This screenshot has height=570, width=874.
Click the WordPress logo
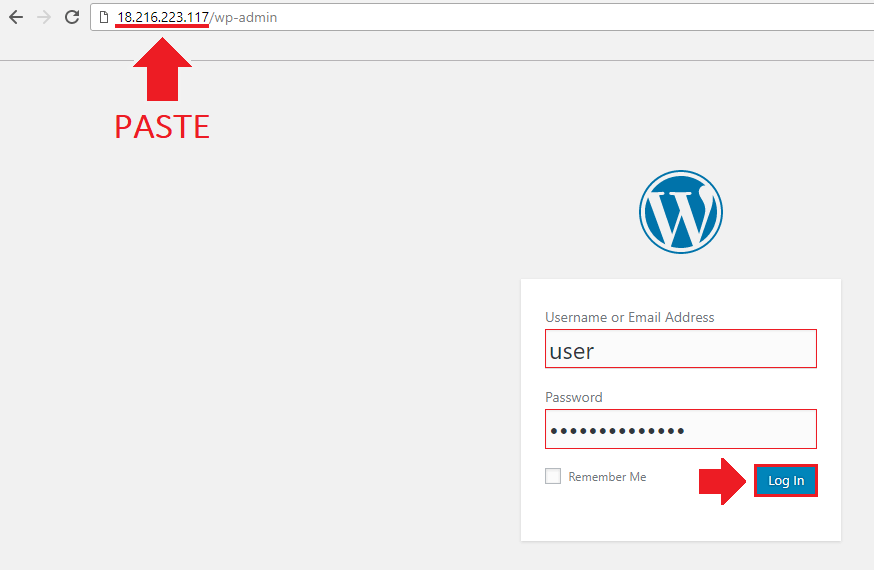(681, 212)
